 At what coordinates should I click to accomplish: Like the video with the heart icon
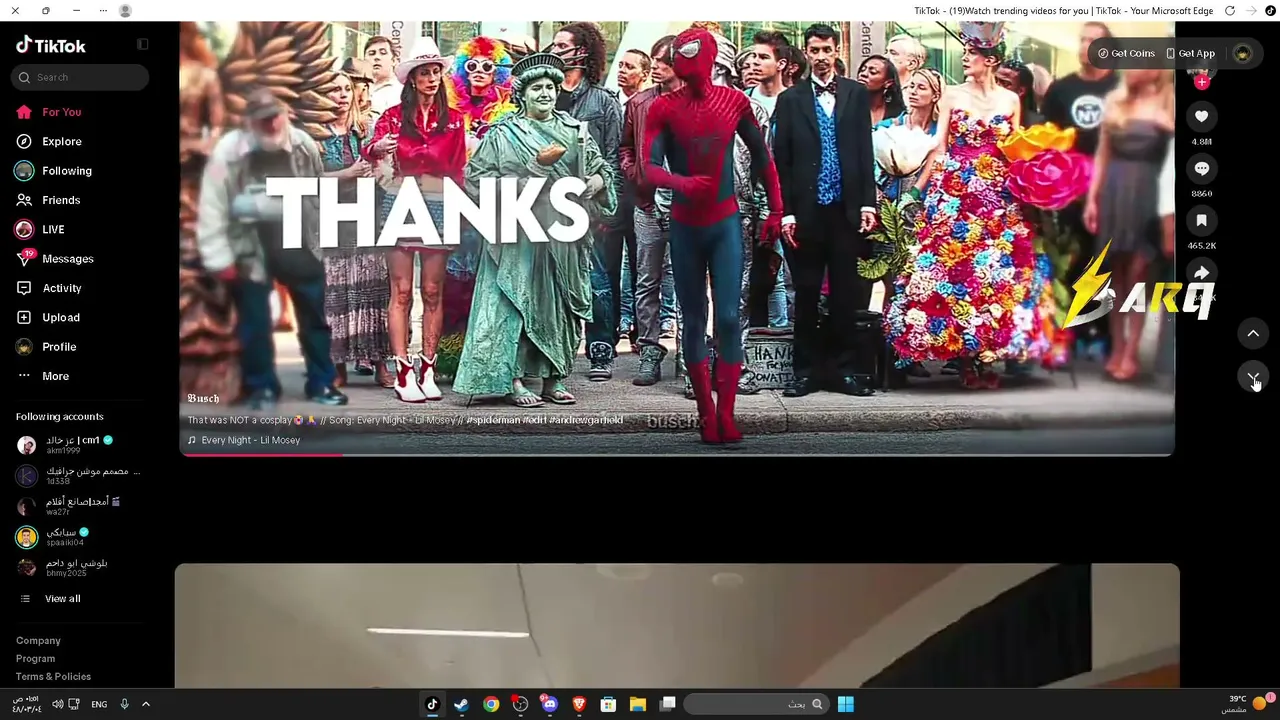click(1202, 116)
